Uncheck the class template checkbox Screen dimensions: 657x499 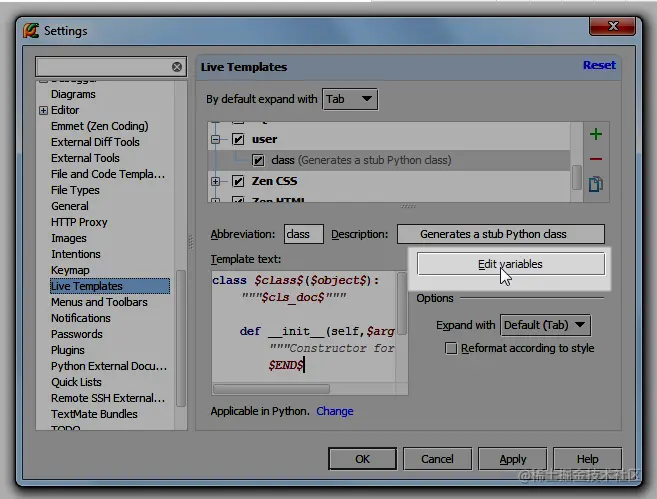(258, 160)
